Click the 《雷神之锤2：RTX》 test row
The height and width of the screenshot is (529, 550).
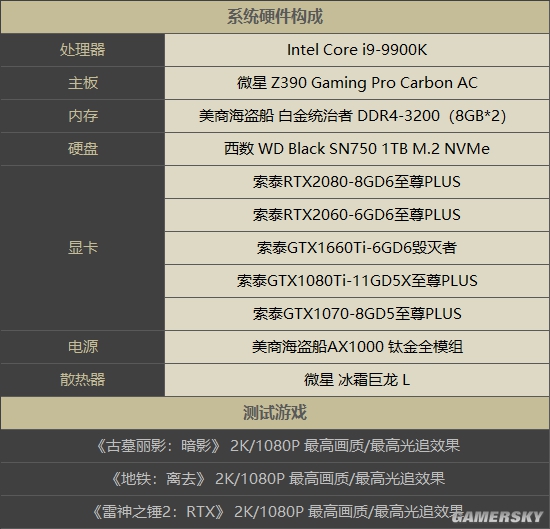(x=275, y=512)
